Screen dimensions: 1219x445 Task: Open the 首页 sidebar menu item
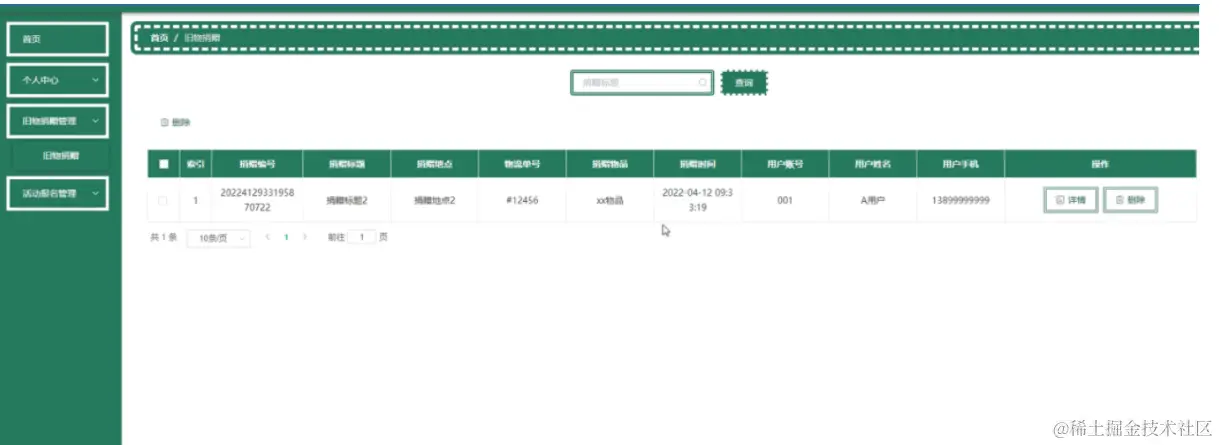click(57, 39)
